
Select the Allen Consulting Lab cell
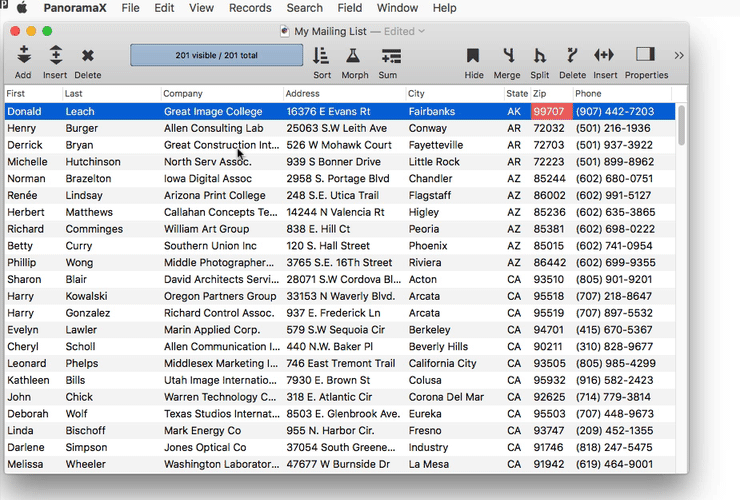click(x=213, y=128)
